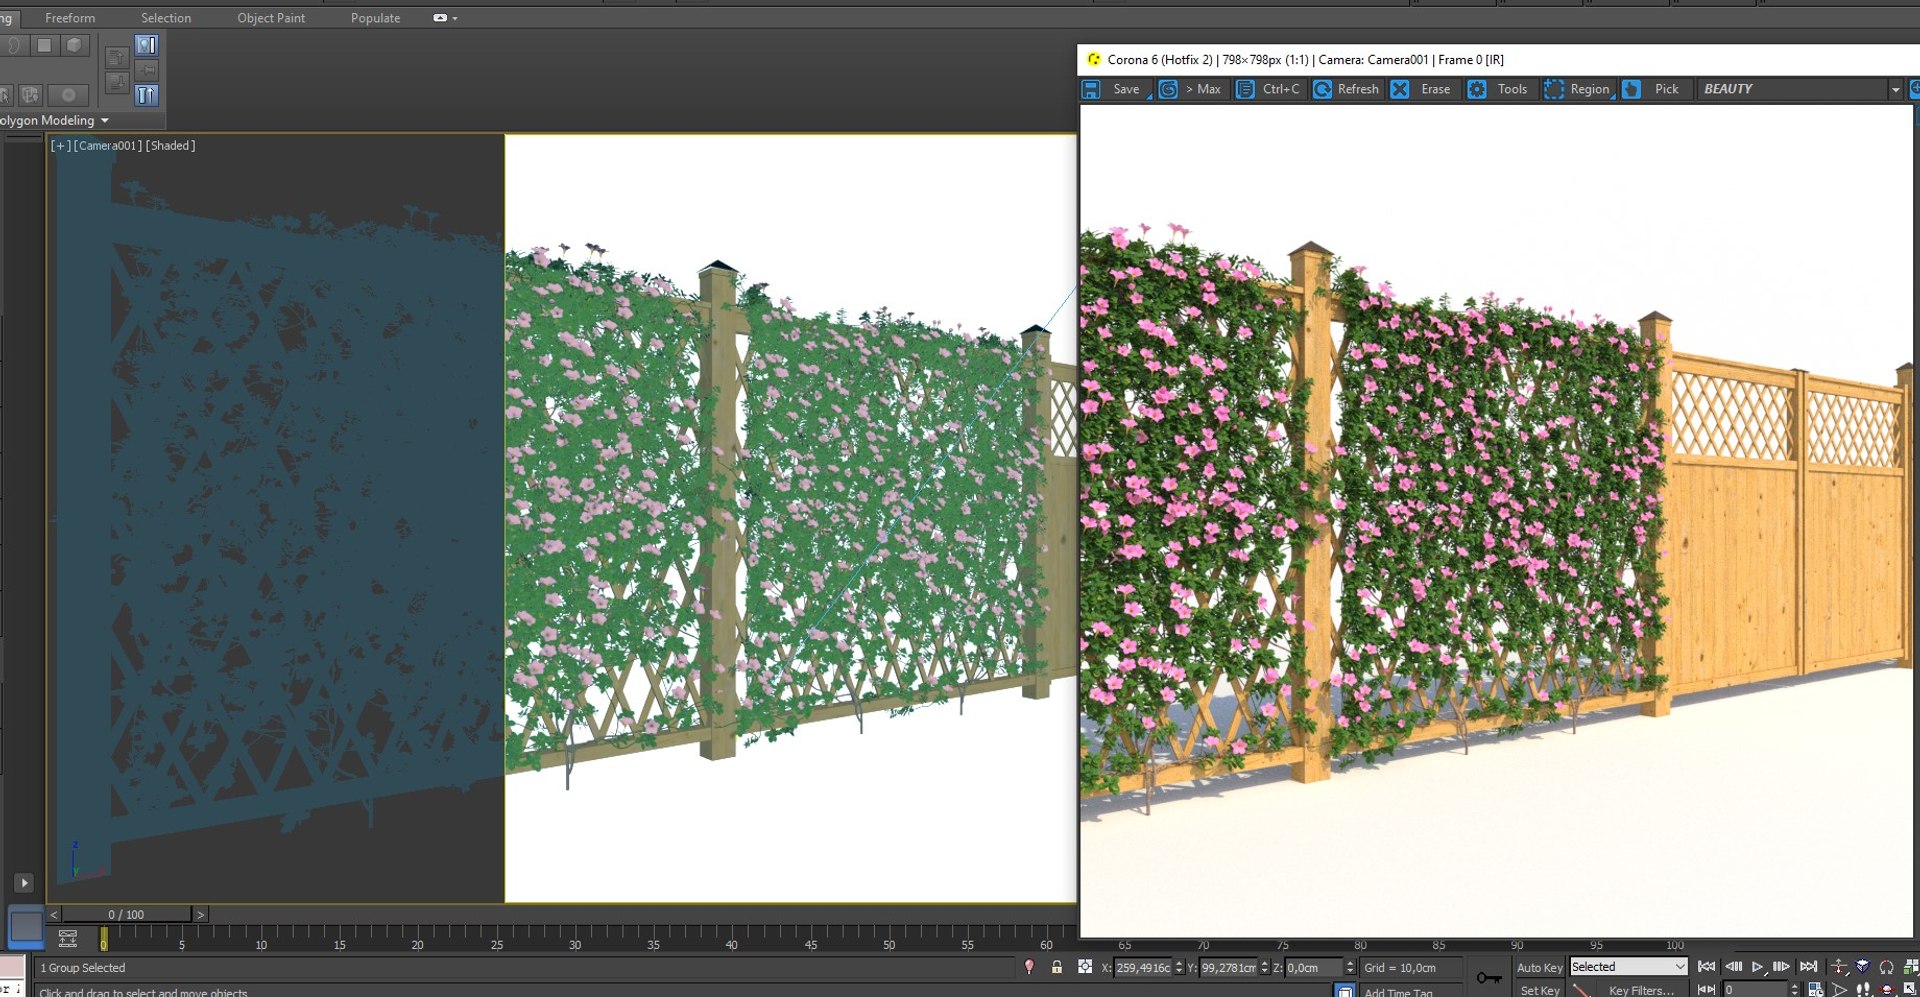Screen dimensions: 1920x997
Task: Open Key Filters dialog
Action: coord(1641,990)
